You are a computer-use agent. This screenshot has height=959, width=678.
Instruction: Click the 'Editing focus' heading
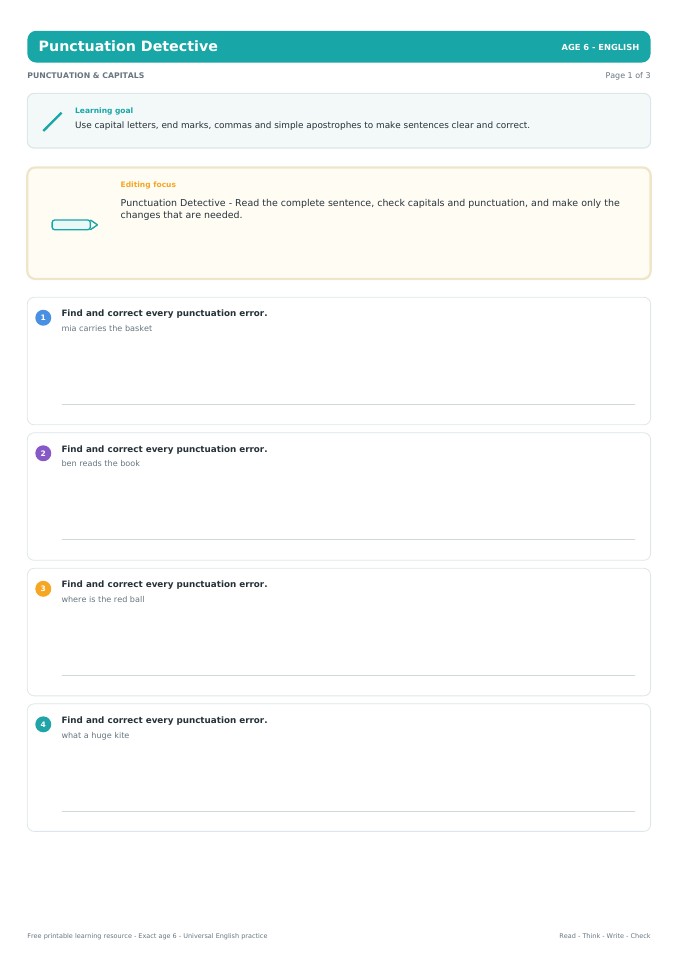pyautogui.click(x=148, y=184)
